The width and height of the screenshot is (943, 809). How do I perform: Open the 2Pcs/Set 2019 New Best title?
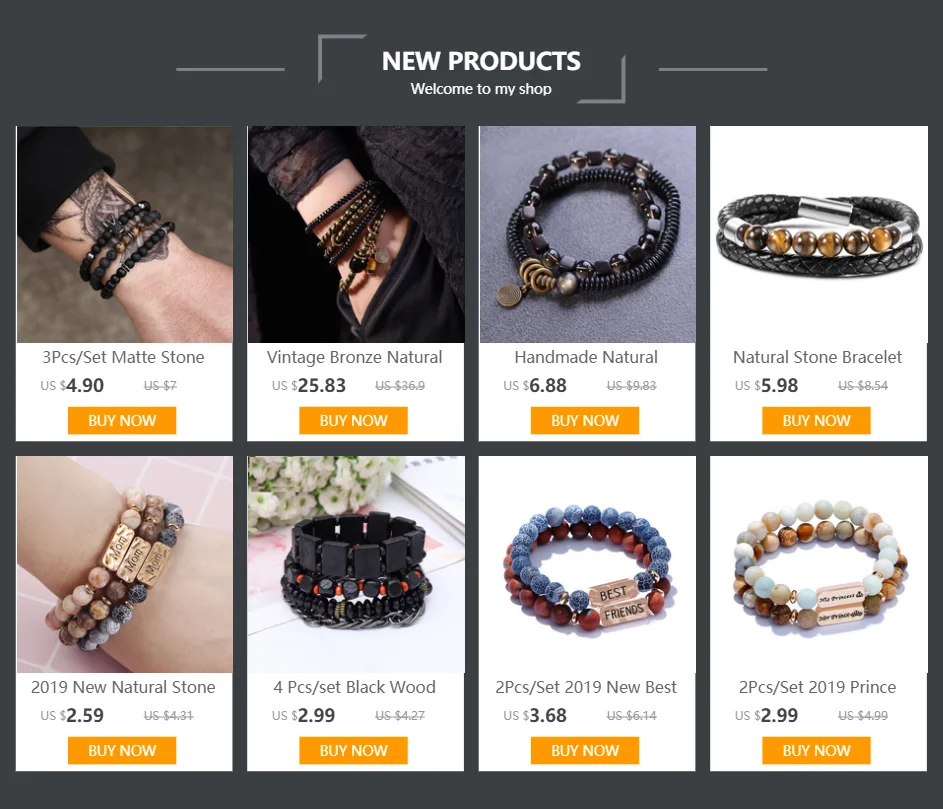click(x=586, y=687)
